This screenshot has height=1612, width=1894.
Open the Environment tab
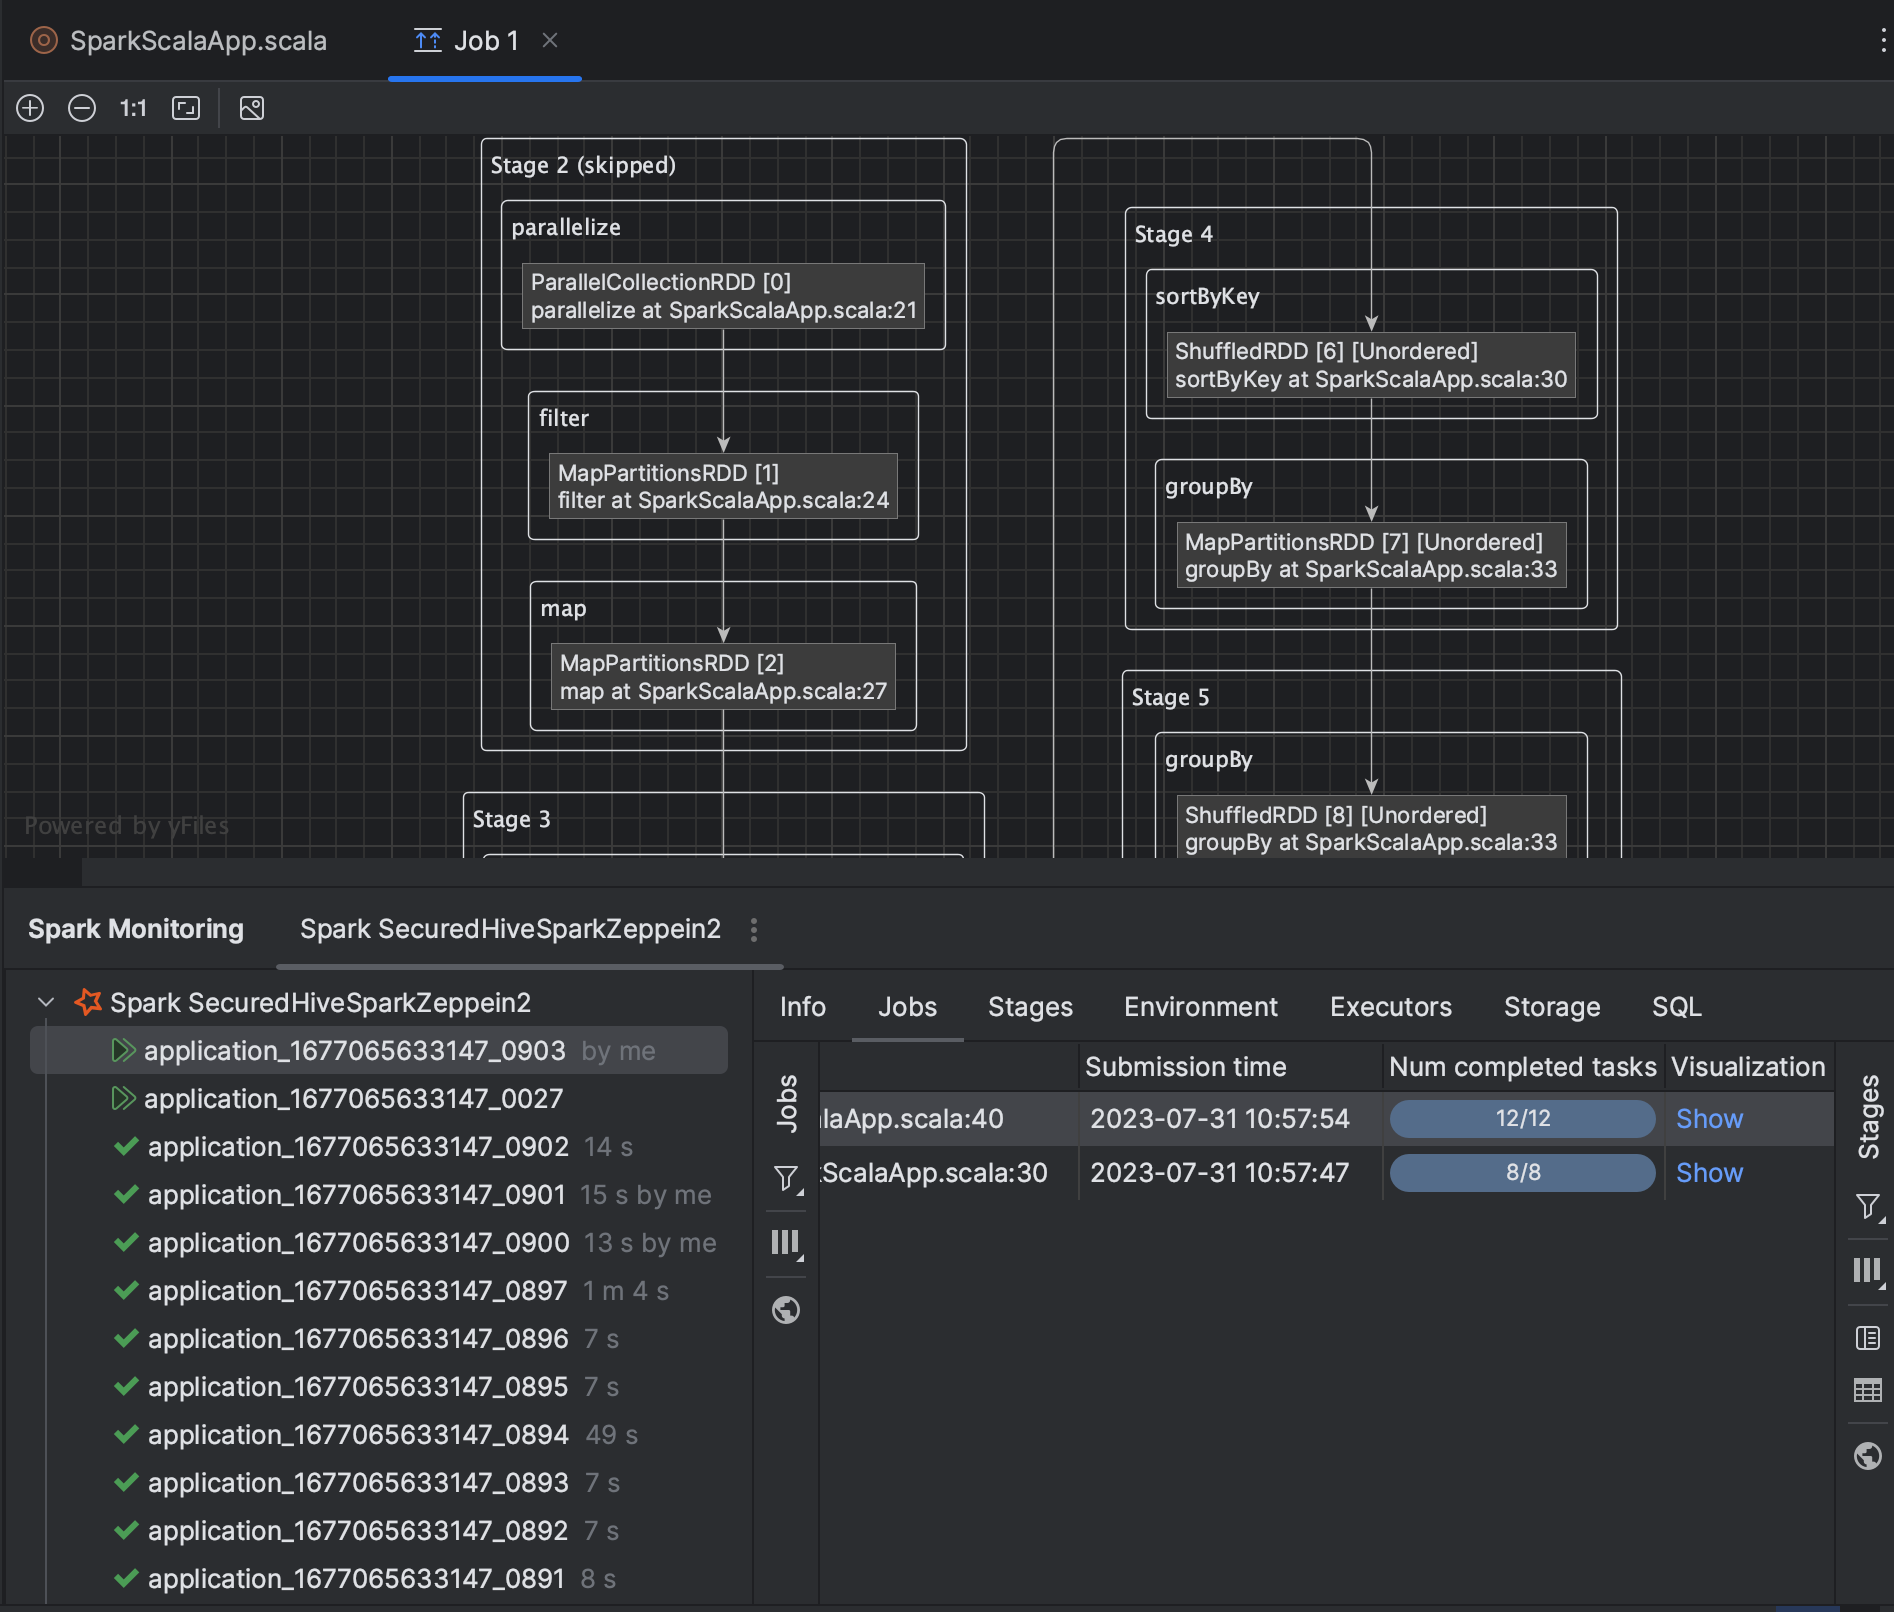[x=1200, y=1007]
